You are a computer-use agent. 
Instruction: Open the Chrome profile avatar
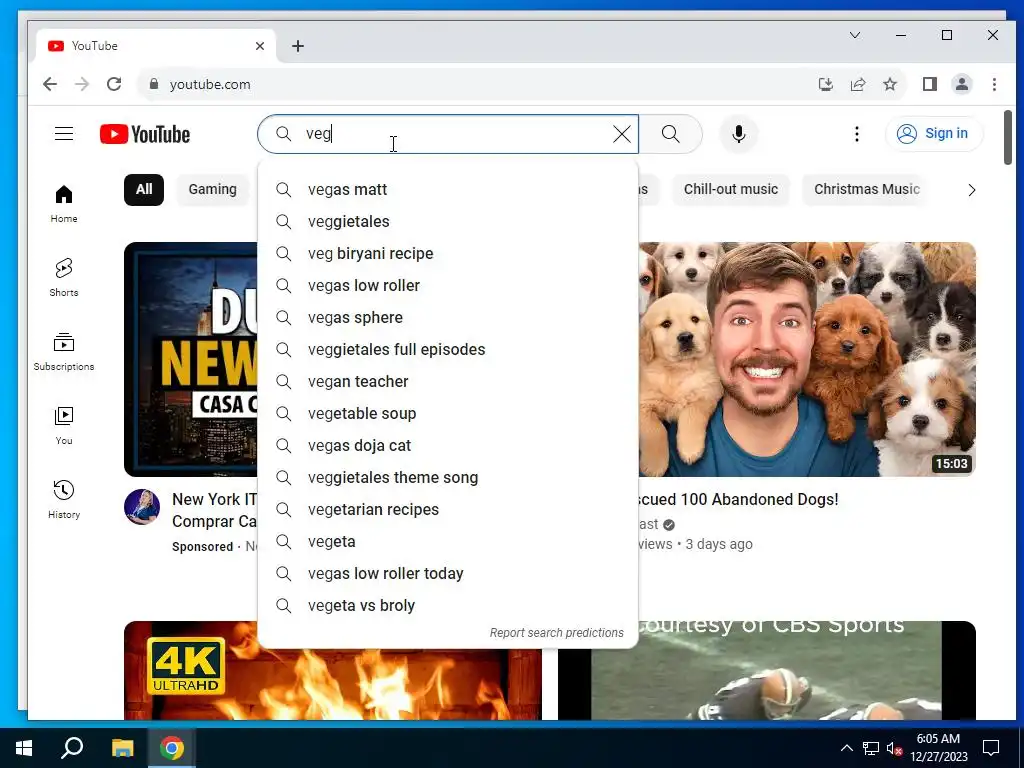[962, 84]
